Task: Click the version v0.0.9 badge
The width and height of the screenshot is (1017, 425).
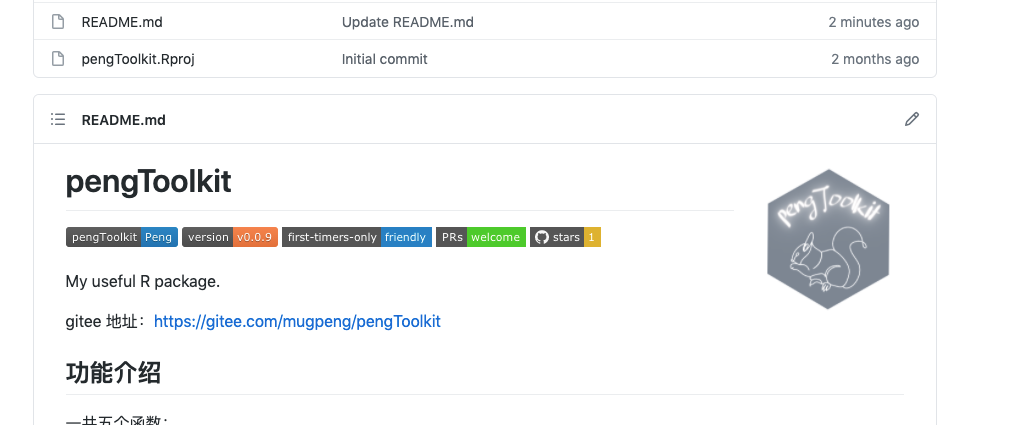Action: (230, 237)
